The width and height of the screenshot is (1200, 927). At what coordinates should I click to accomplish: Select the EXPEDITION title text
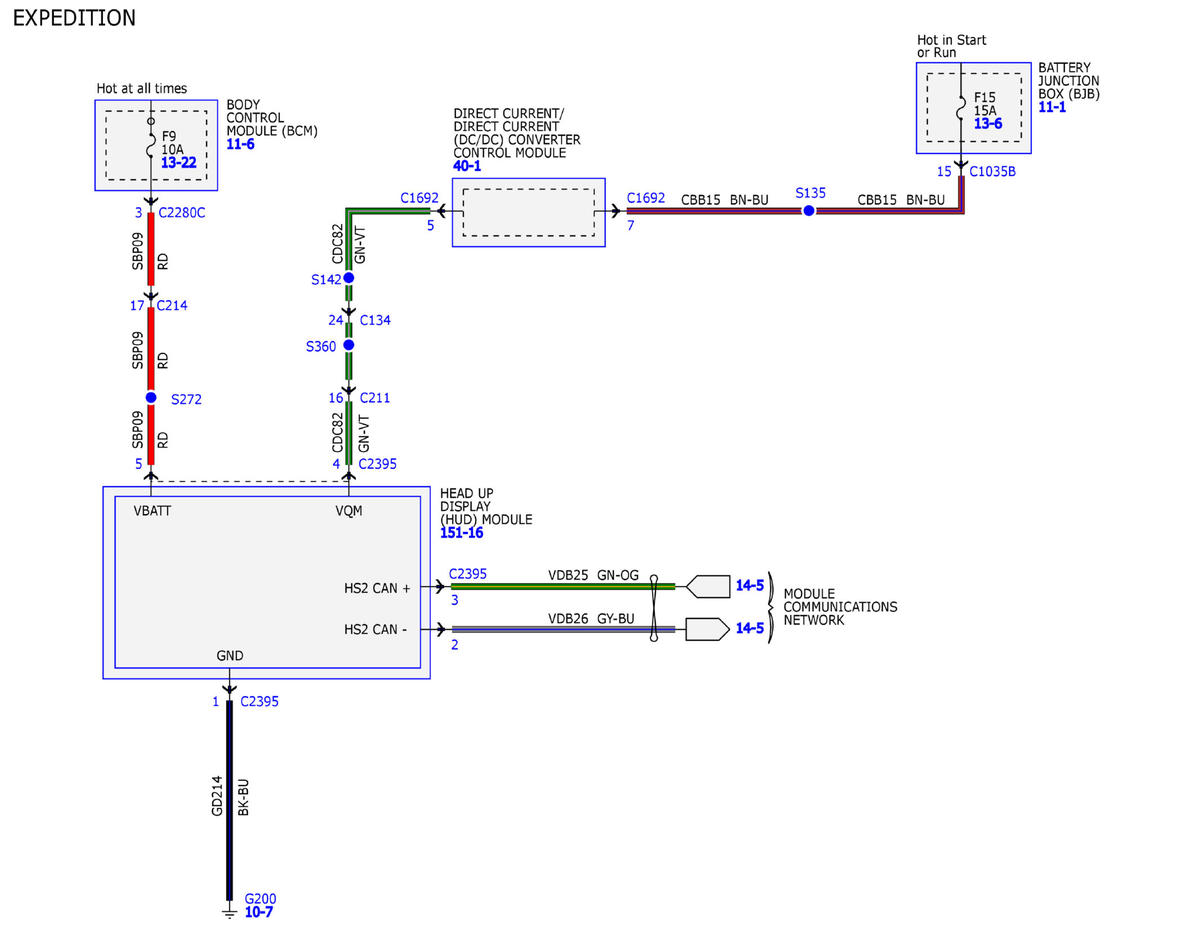(x=74, y=18)
